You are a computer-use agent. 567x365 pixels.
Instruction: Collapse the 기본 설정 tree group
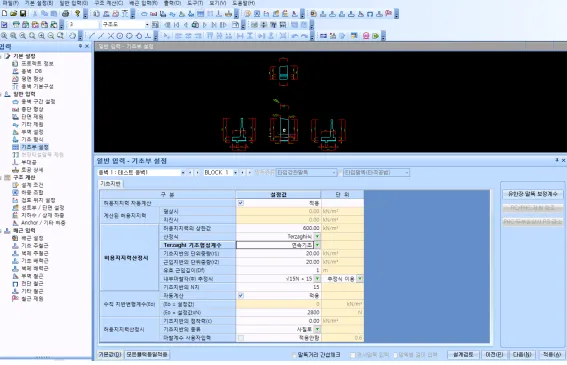[x=2, y=56]
